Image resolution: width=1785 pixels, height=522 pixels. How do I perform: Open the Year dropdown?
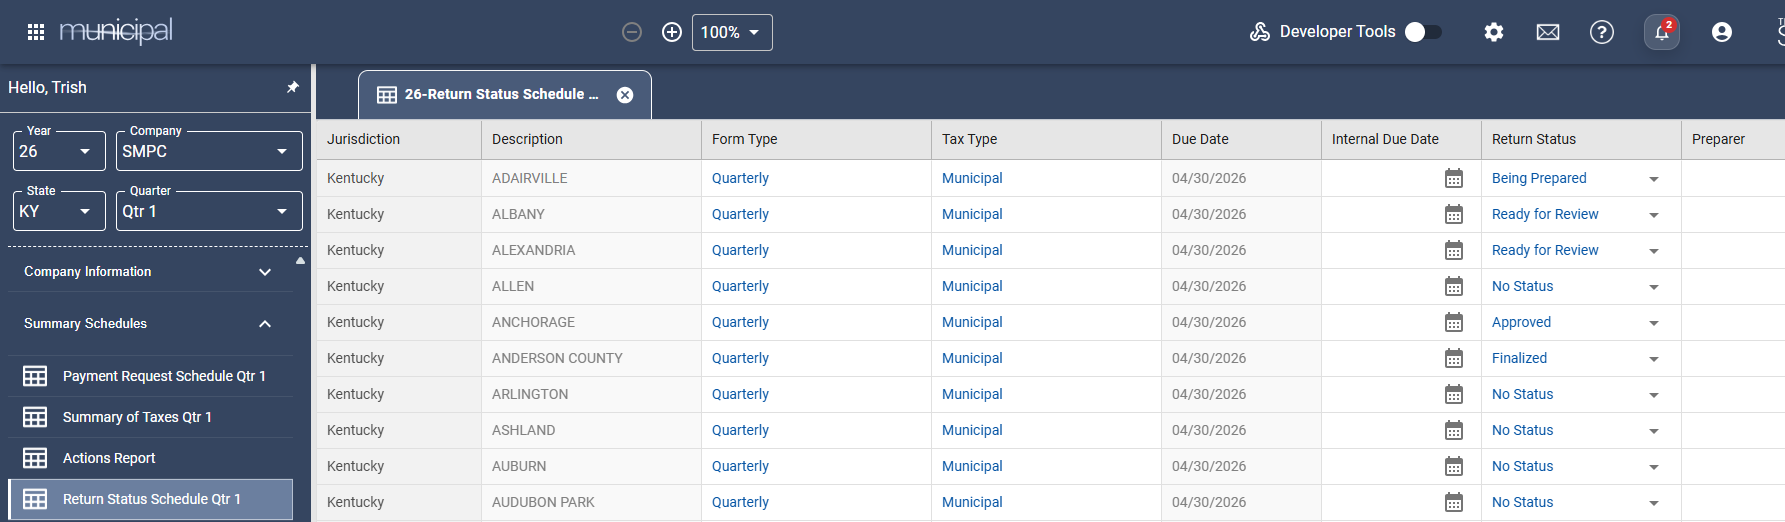[x=59, y=151]
